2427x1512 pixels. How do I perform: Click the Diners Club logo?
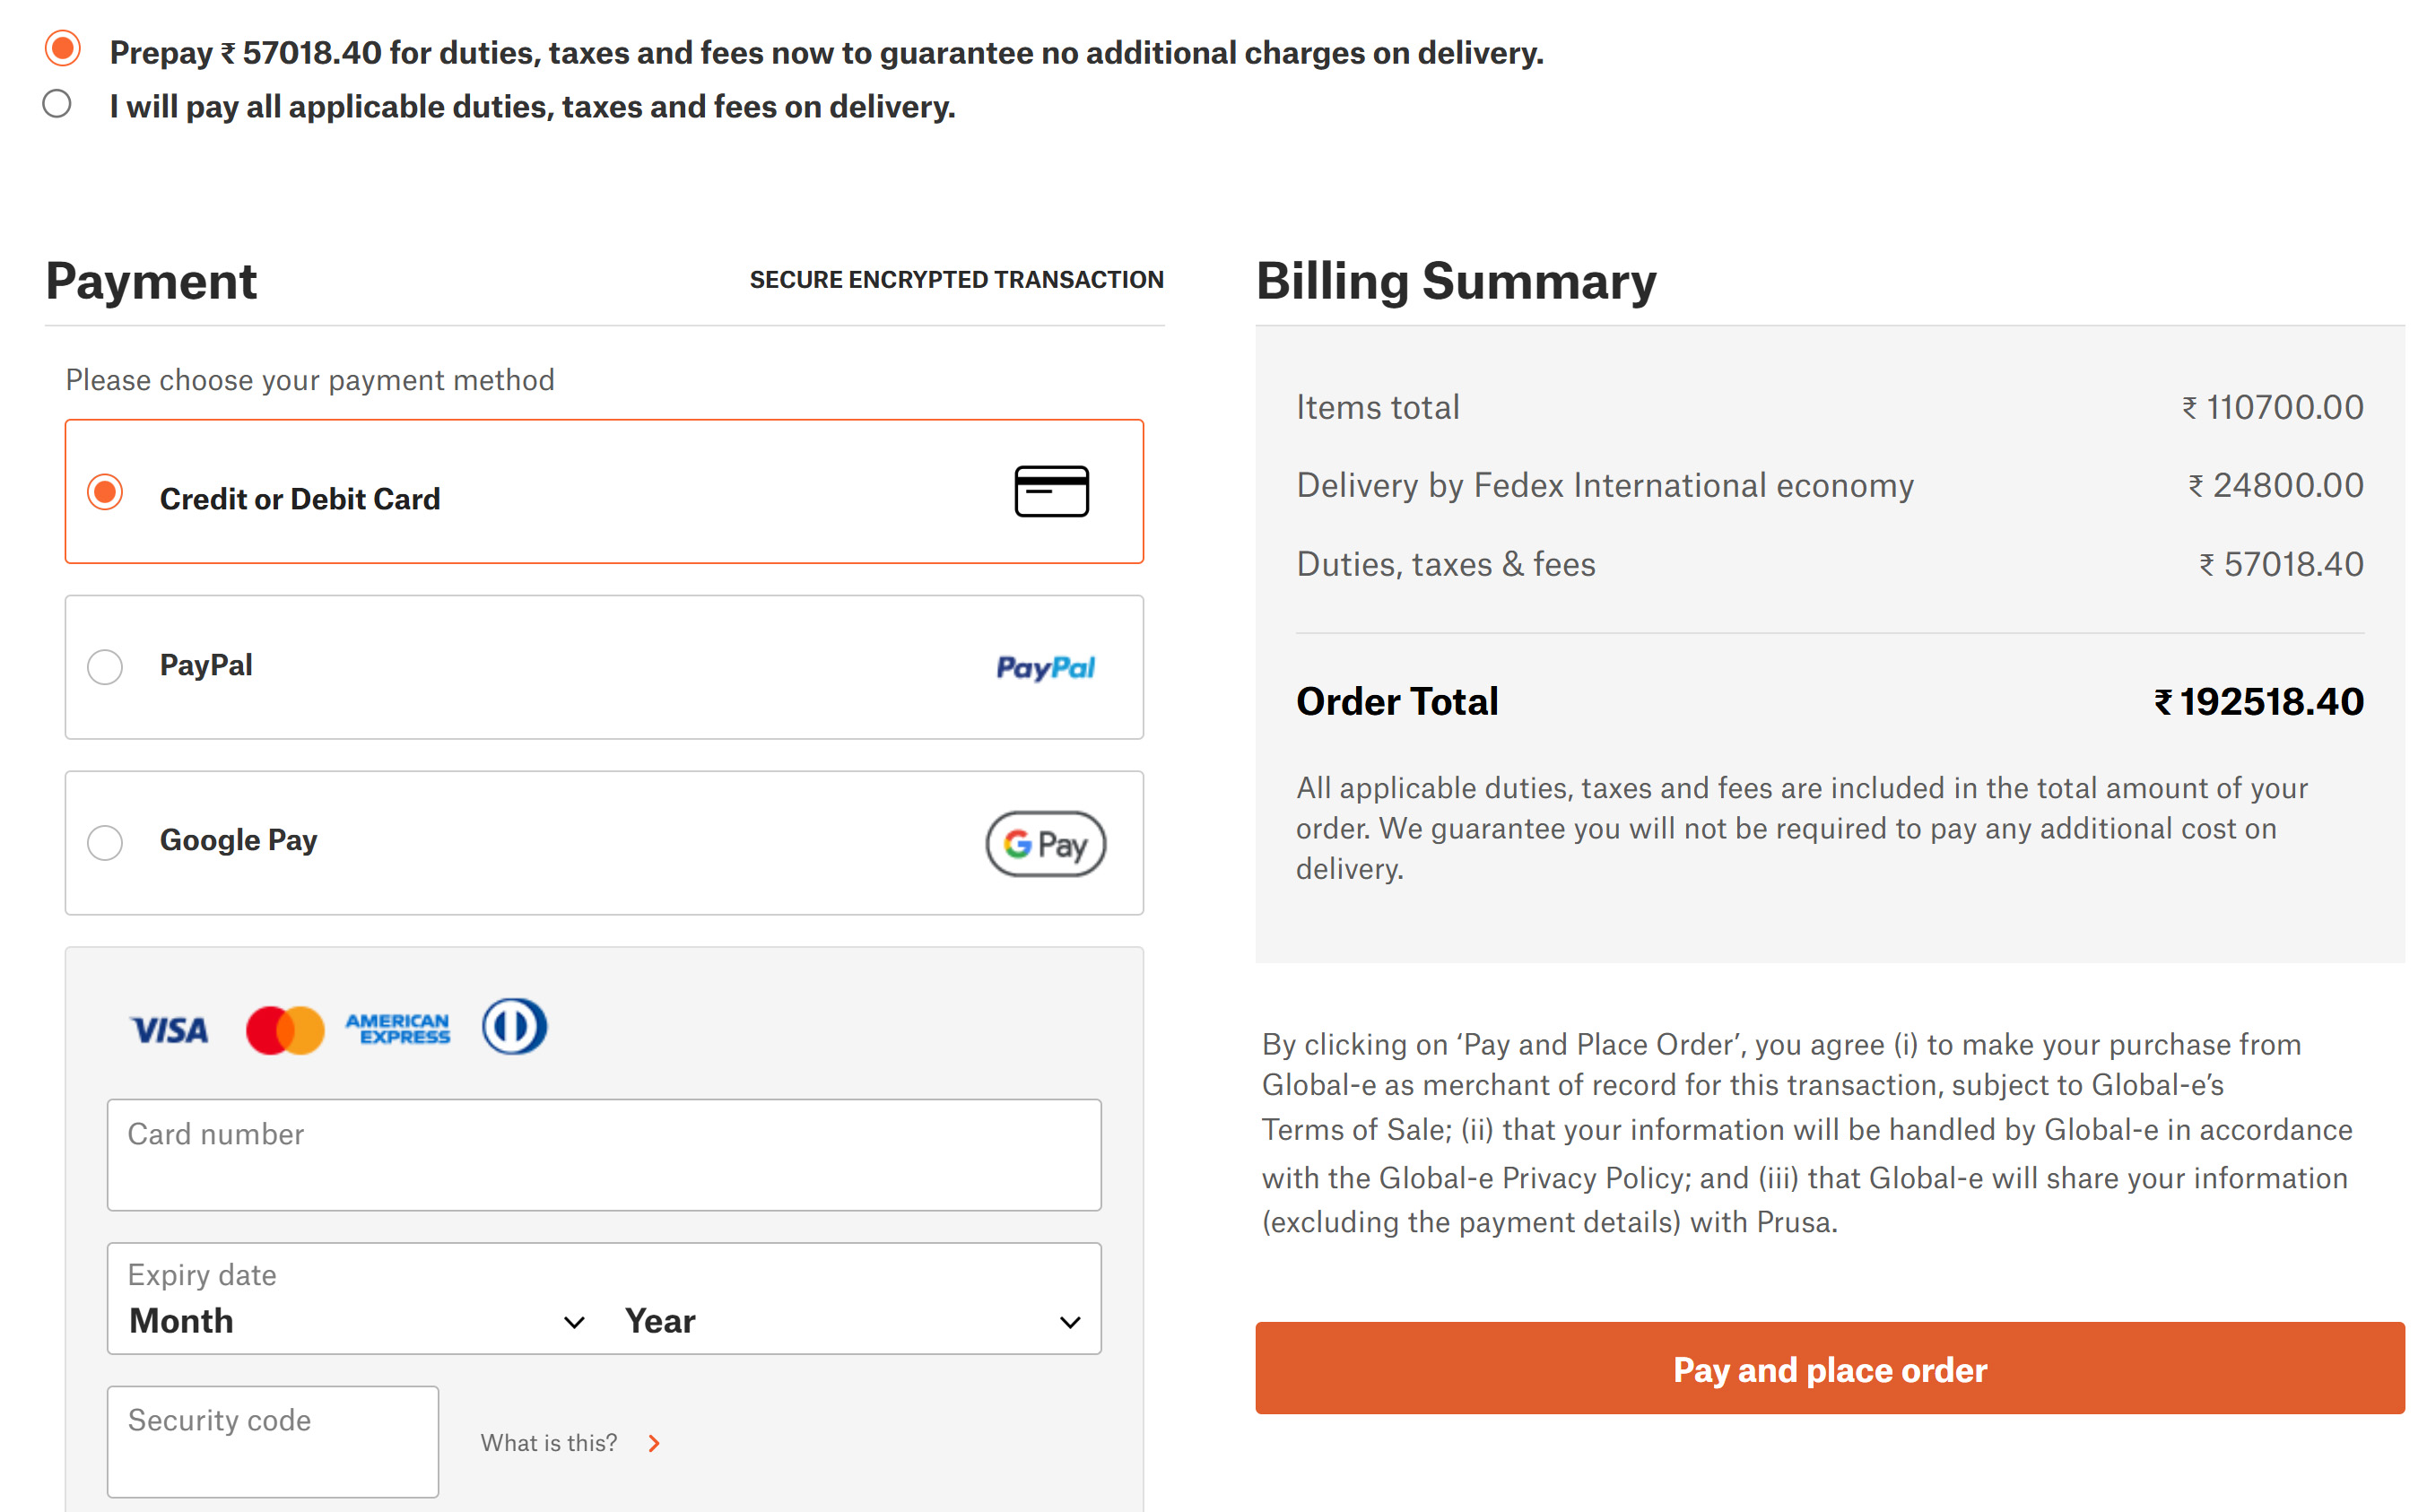pyautogui.click(x=514, y=1026)
